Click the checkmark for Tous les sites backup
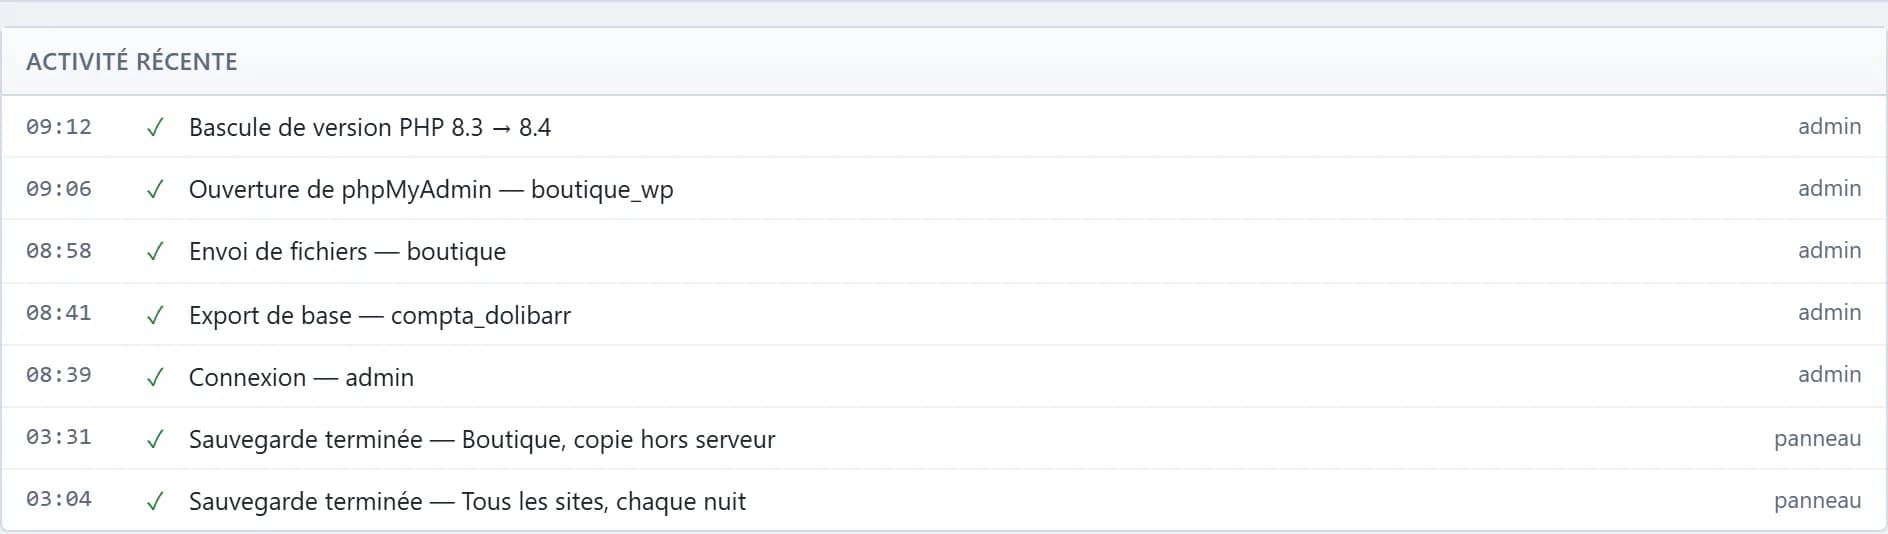 [x=155, y=501]
